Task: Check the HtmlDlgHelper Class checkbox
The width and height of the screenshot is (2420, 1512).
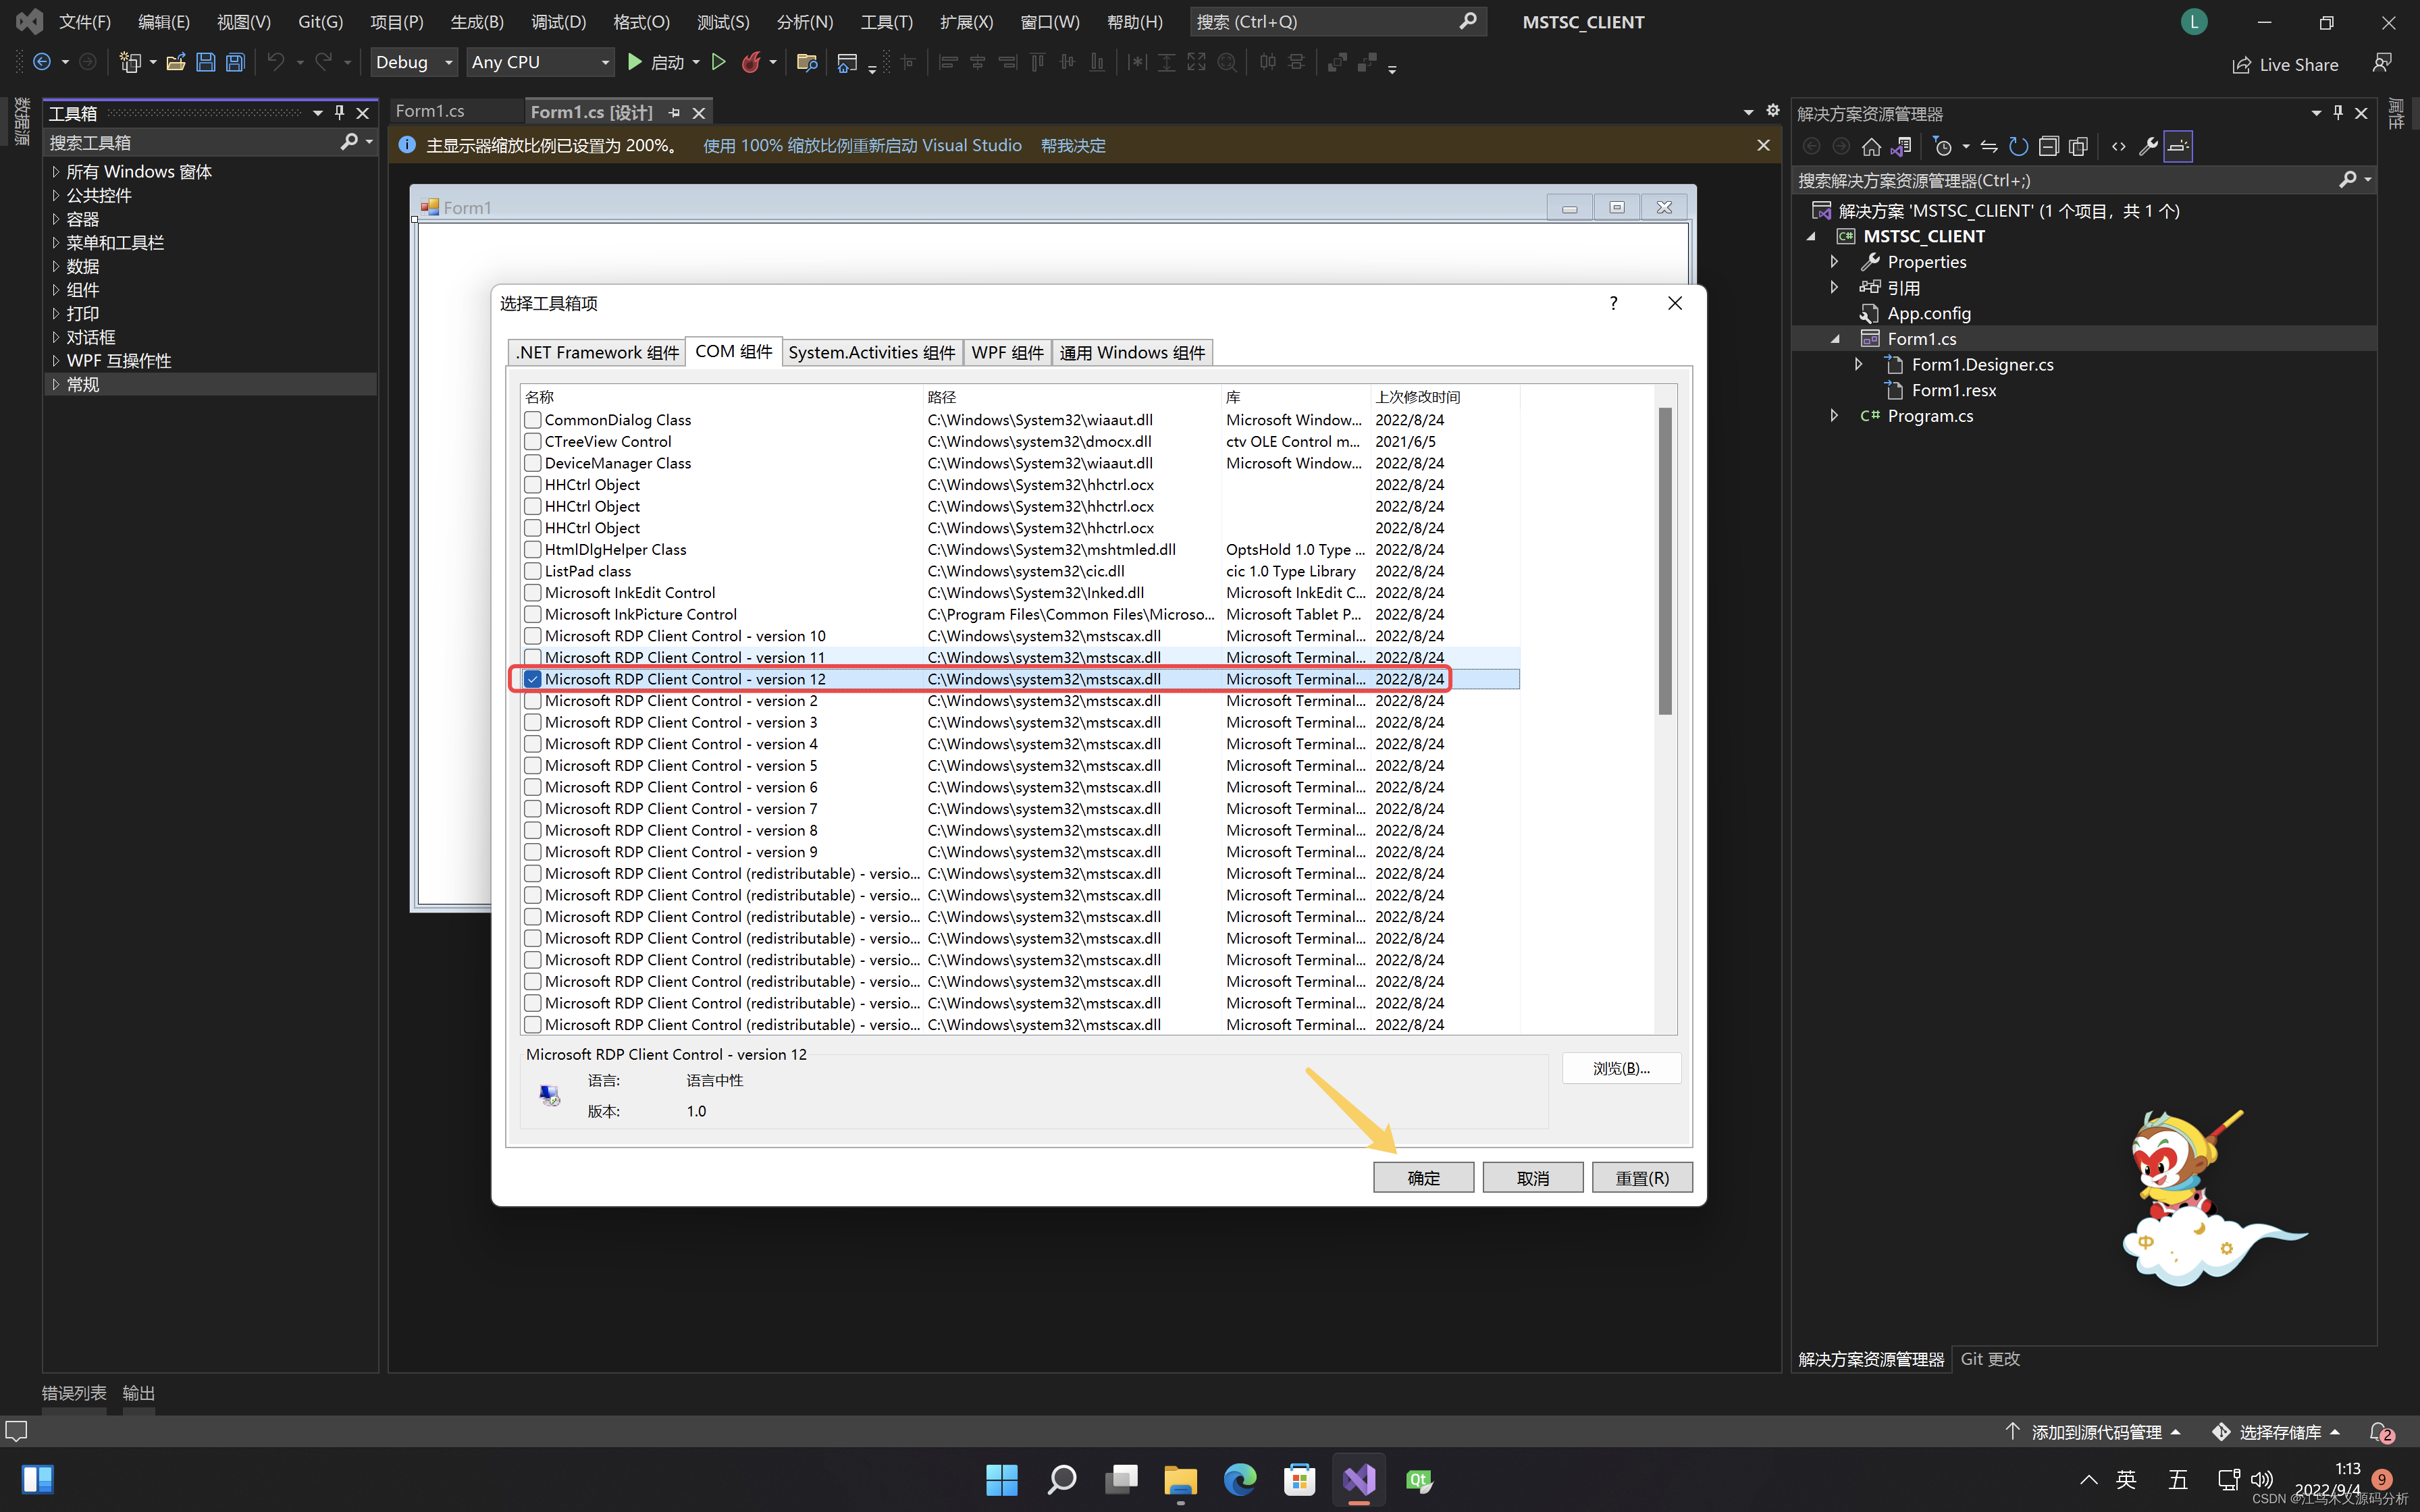Action: pos(533,549)
